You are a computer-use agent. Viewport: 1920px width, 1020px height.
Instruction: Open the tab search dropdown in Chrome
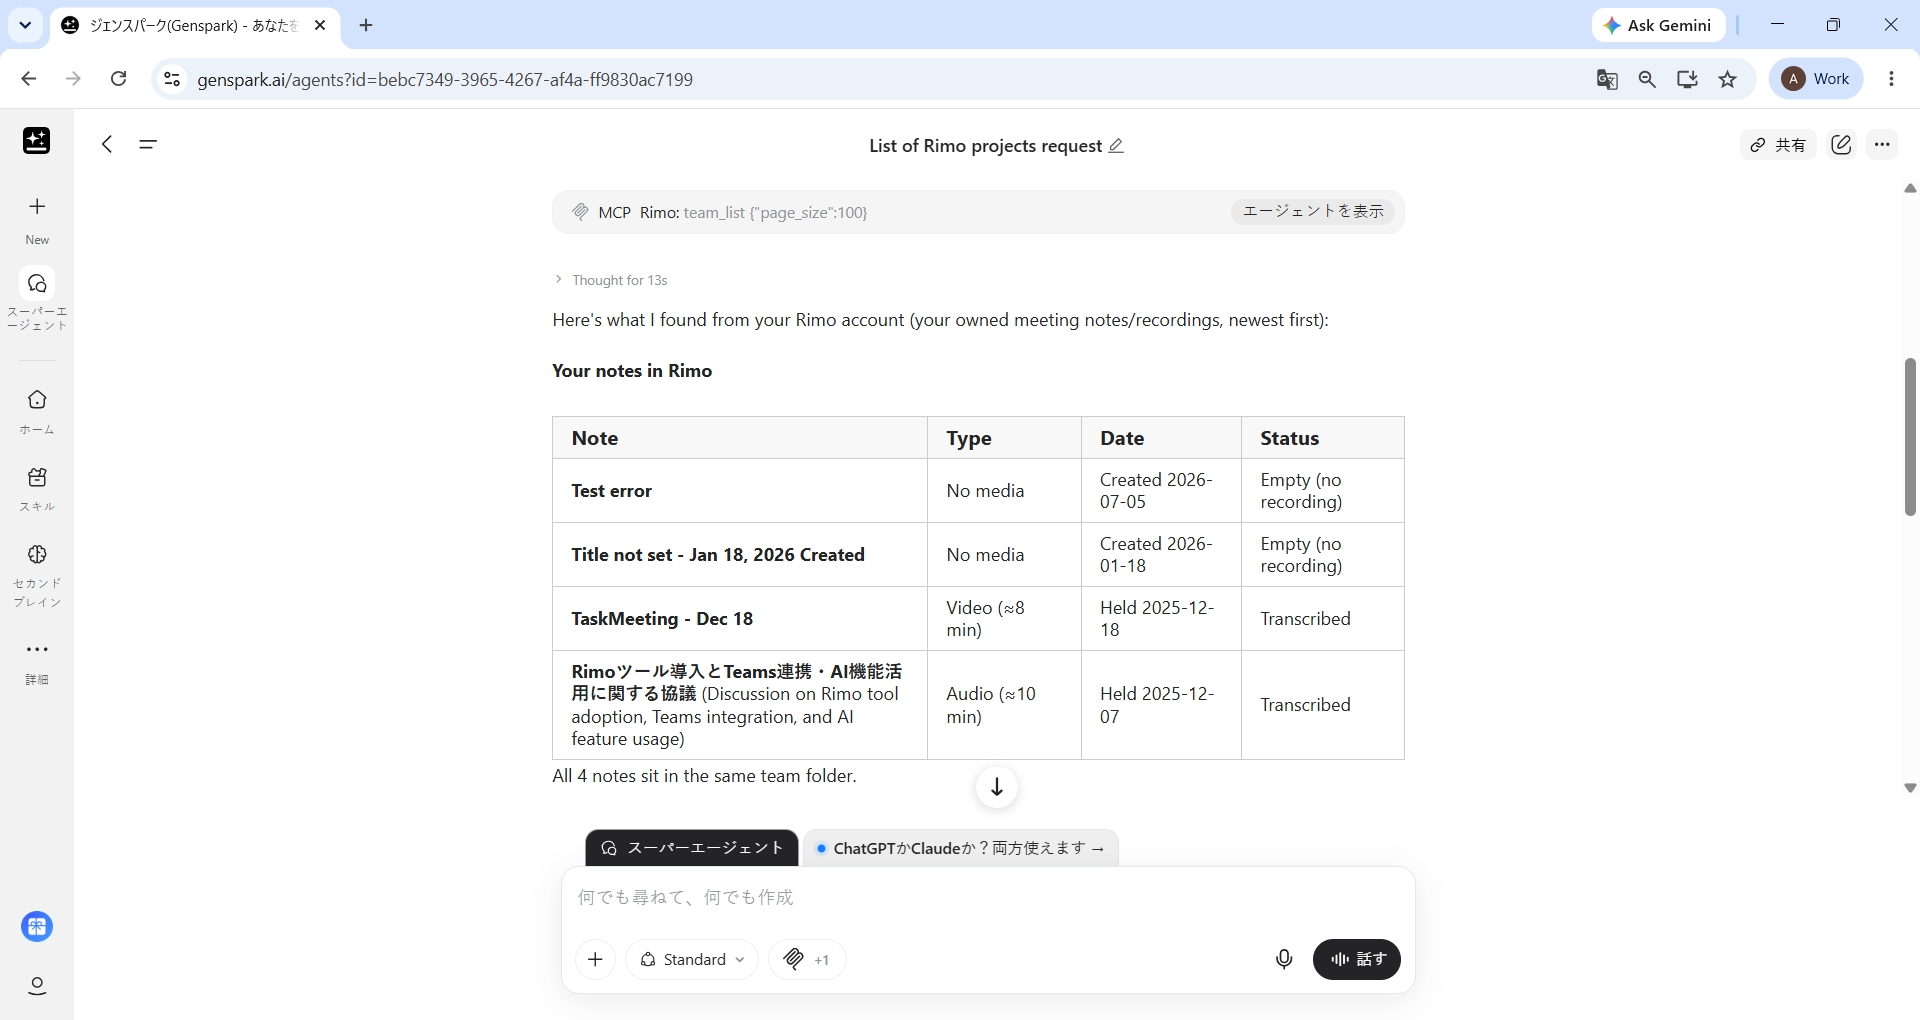point(25,25)
